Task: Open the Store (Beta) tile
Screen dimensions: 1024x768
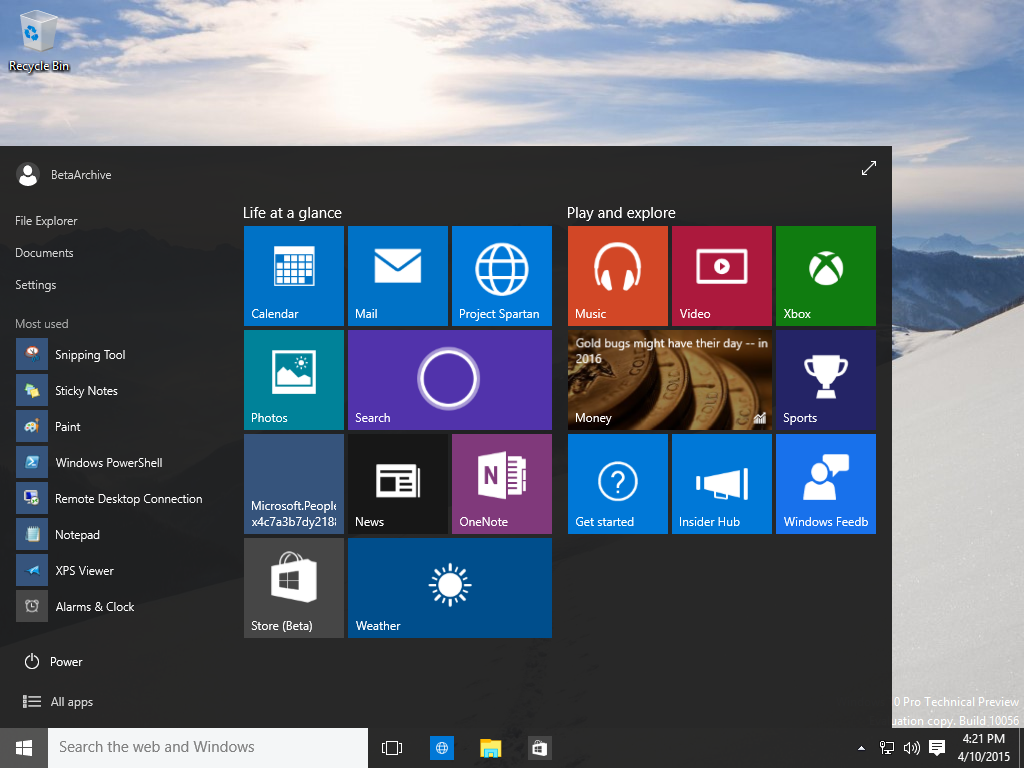Action: pyautogui.click(x=294, y=588)
